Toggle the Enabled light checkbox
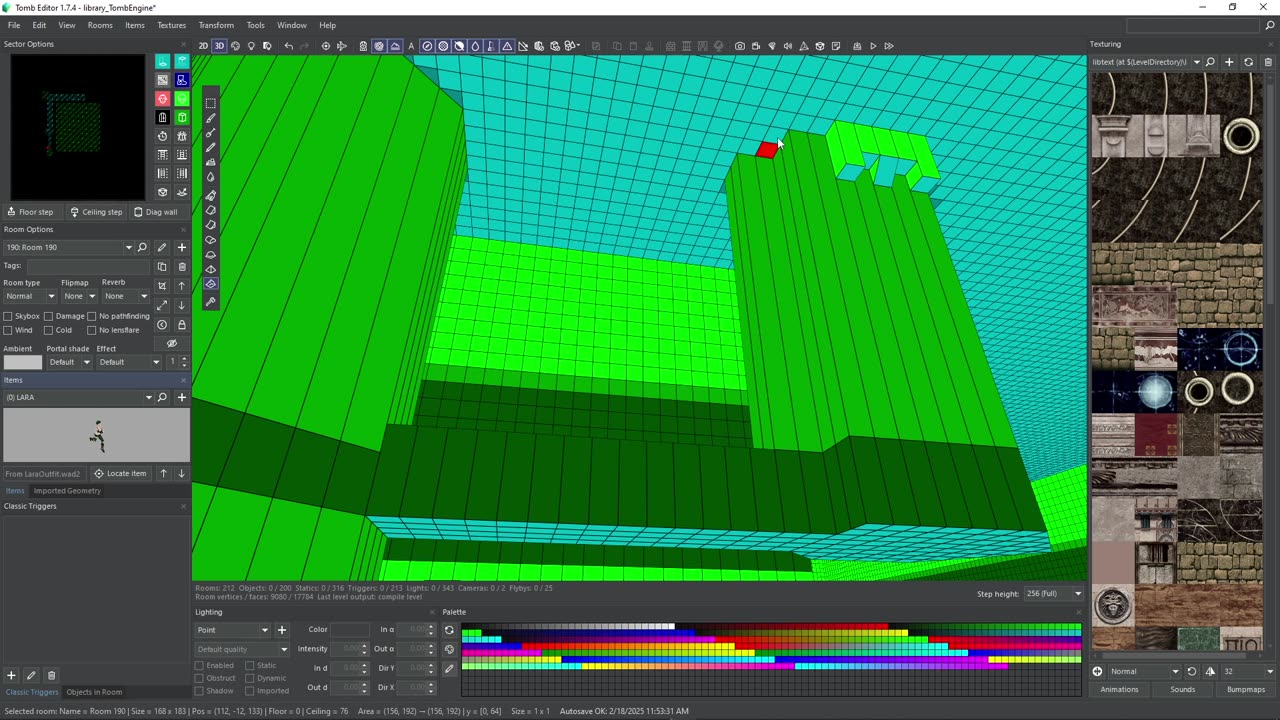Viewport: 1280px width, 720px height. coord(199,666)
